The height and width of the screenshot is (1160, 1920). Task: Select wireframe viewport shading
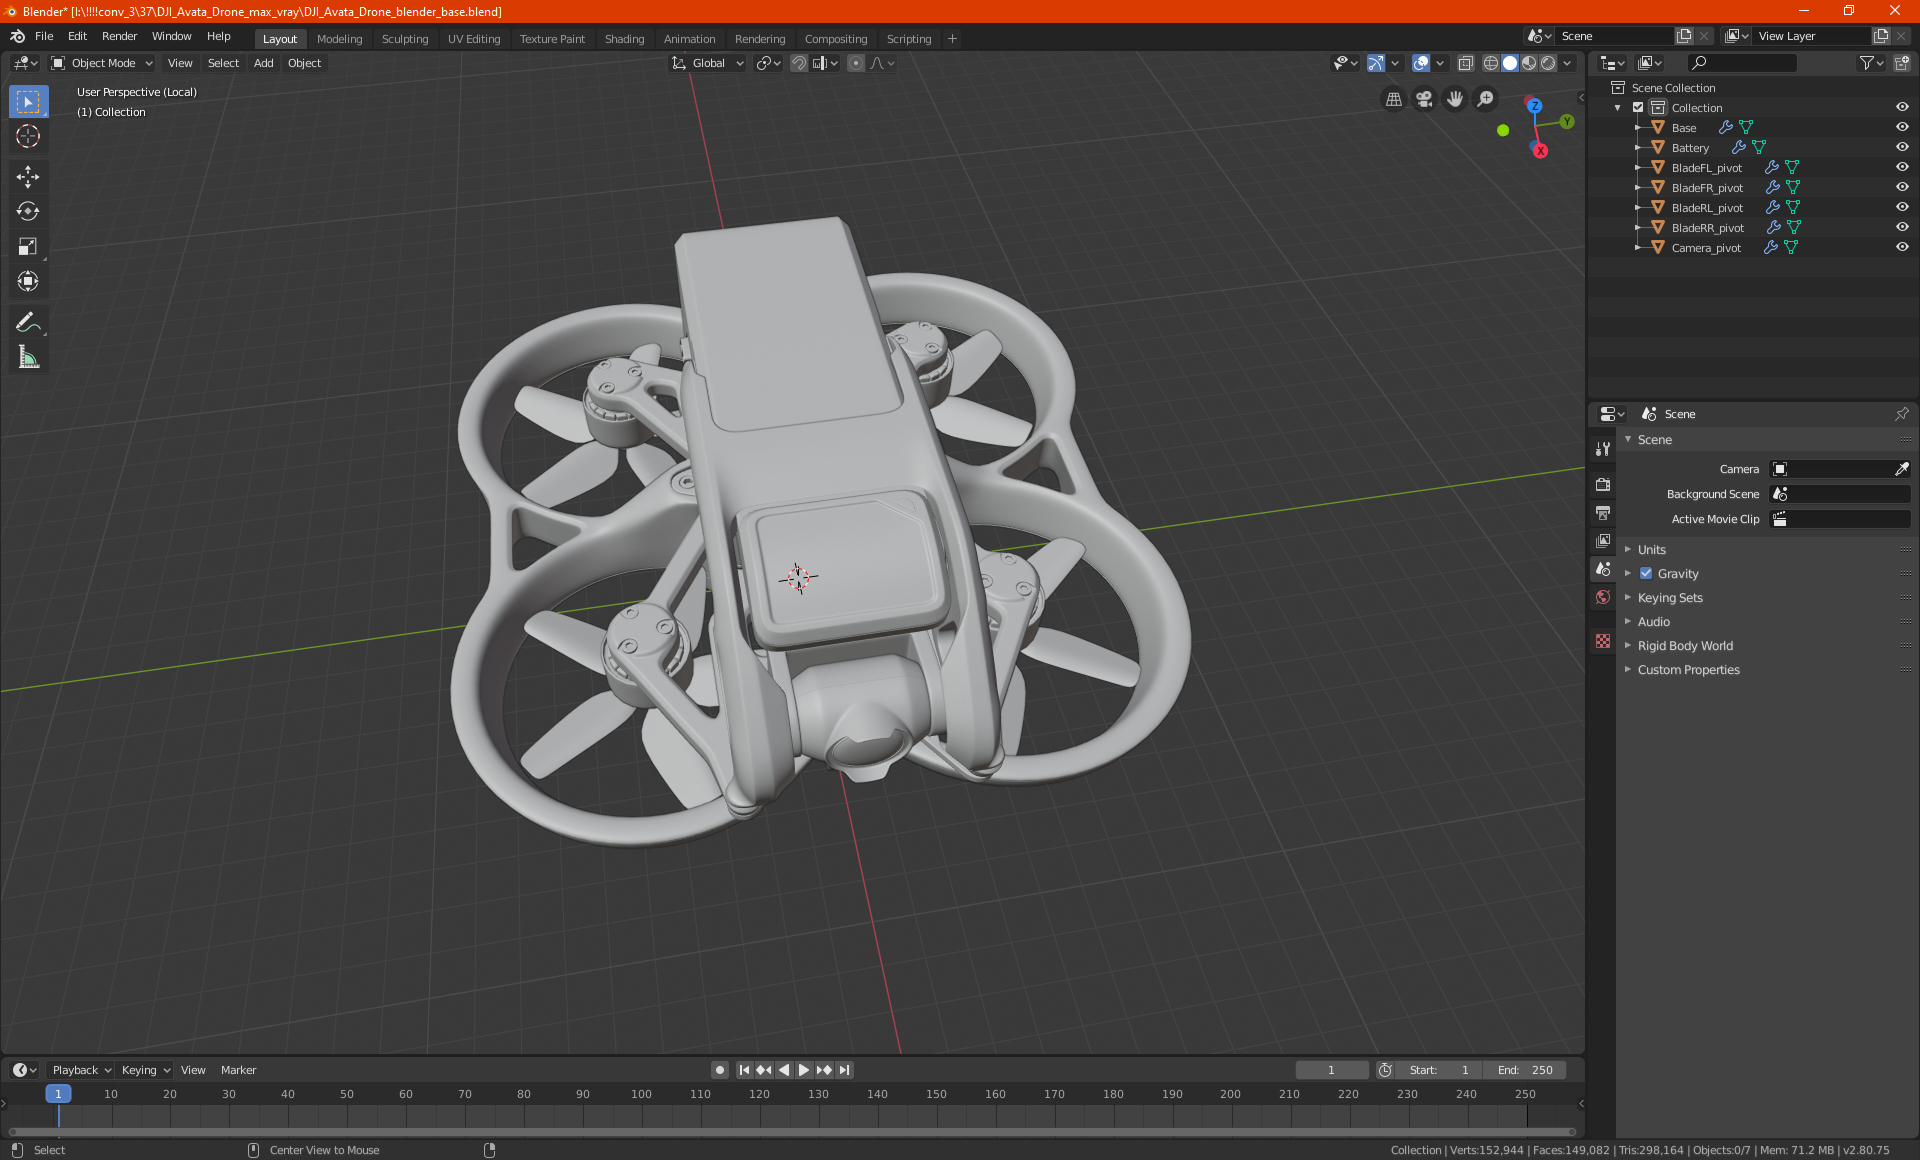point(1490,63)
